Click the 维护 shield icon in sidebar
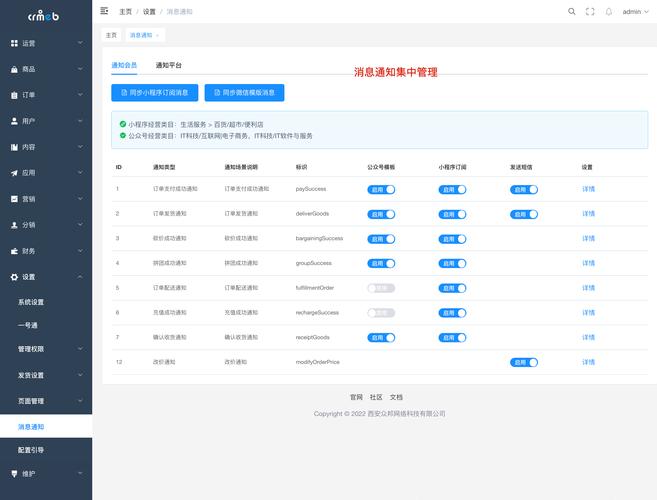The width and height of the screenshot is (657, 500). [14, 474]
